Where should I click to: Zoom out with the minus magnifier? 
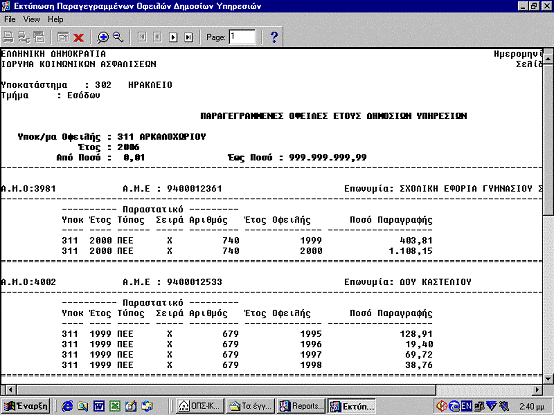(x=118, y=37)
